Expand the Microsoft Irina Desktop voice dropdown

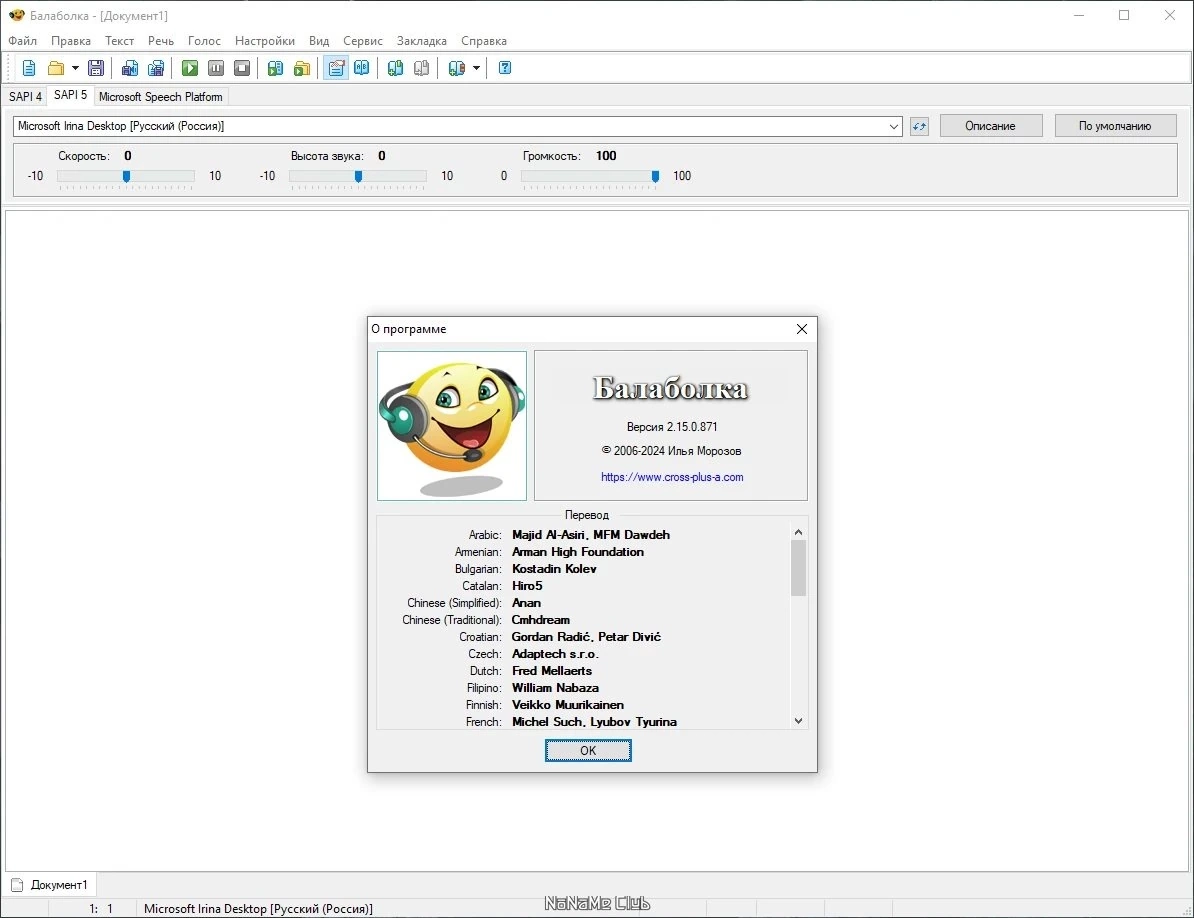(x=894, y=126)
